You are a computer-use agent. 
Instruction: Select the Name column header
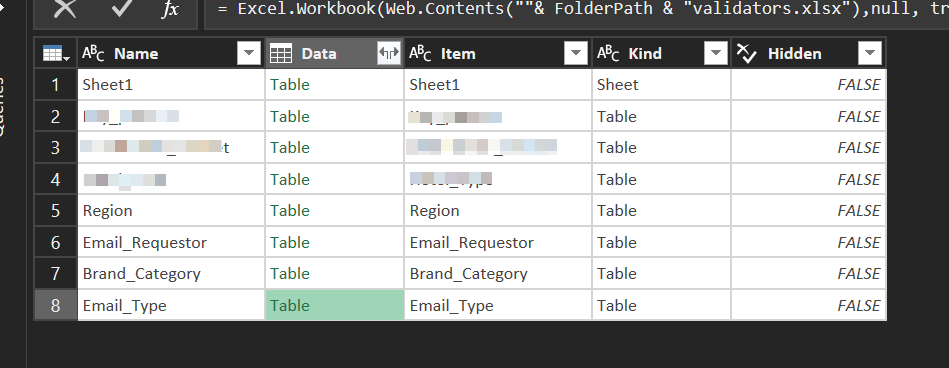(x=172, y=54)
